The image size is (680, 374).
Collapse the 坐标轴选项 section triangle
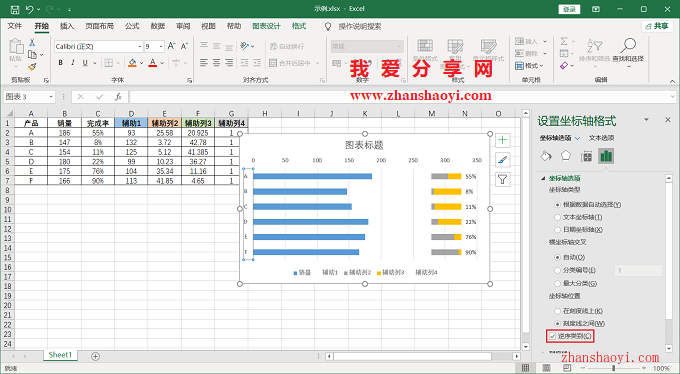[x=543, y=178]
